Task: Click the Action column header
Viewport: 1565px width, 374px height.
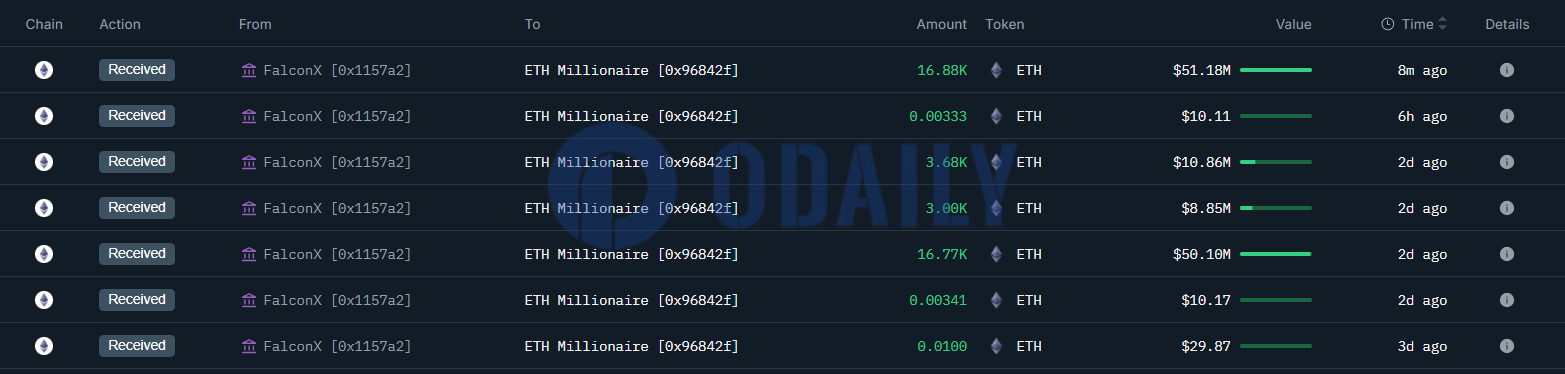Action: [x=120, y=24]
